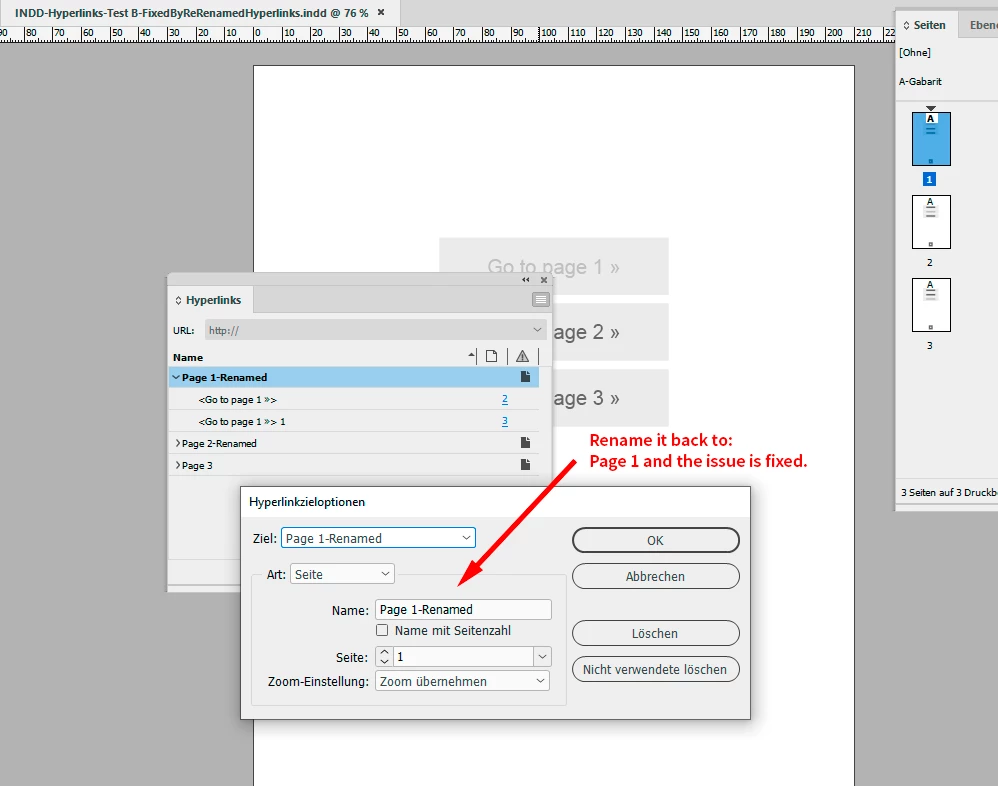Select the page 3 thumbnail in Seiten panel
The image size is (998, 786).
[x=931, y=304]
